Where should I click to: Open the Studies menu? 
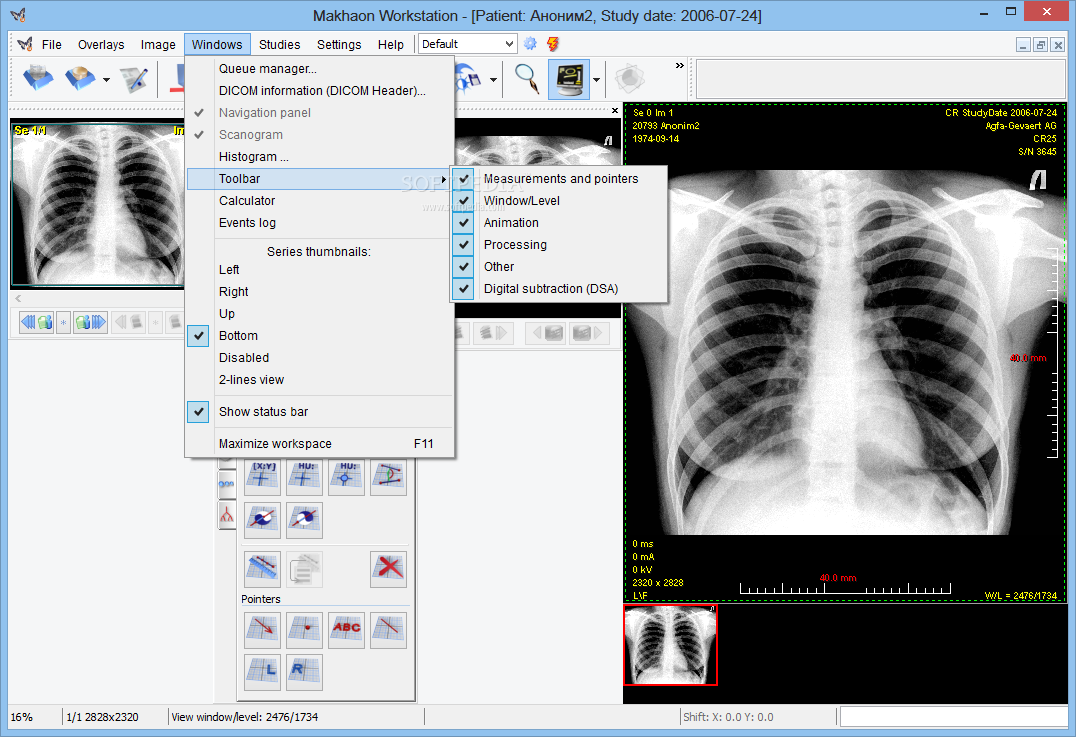(x=279, y=45)
